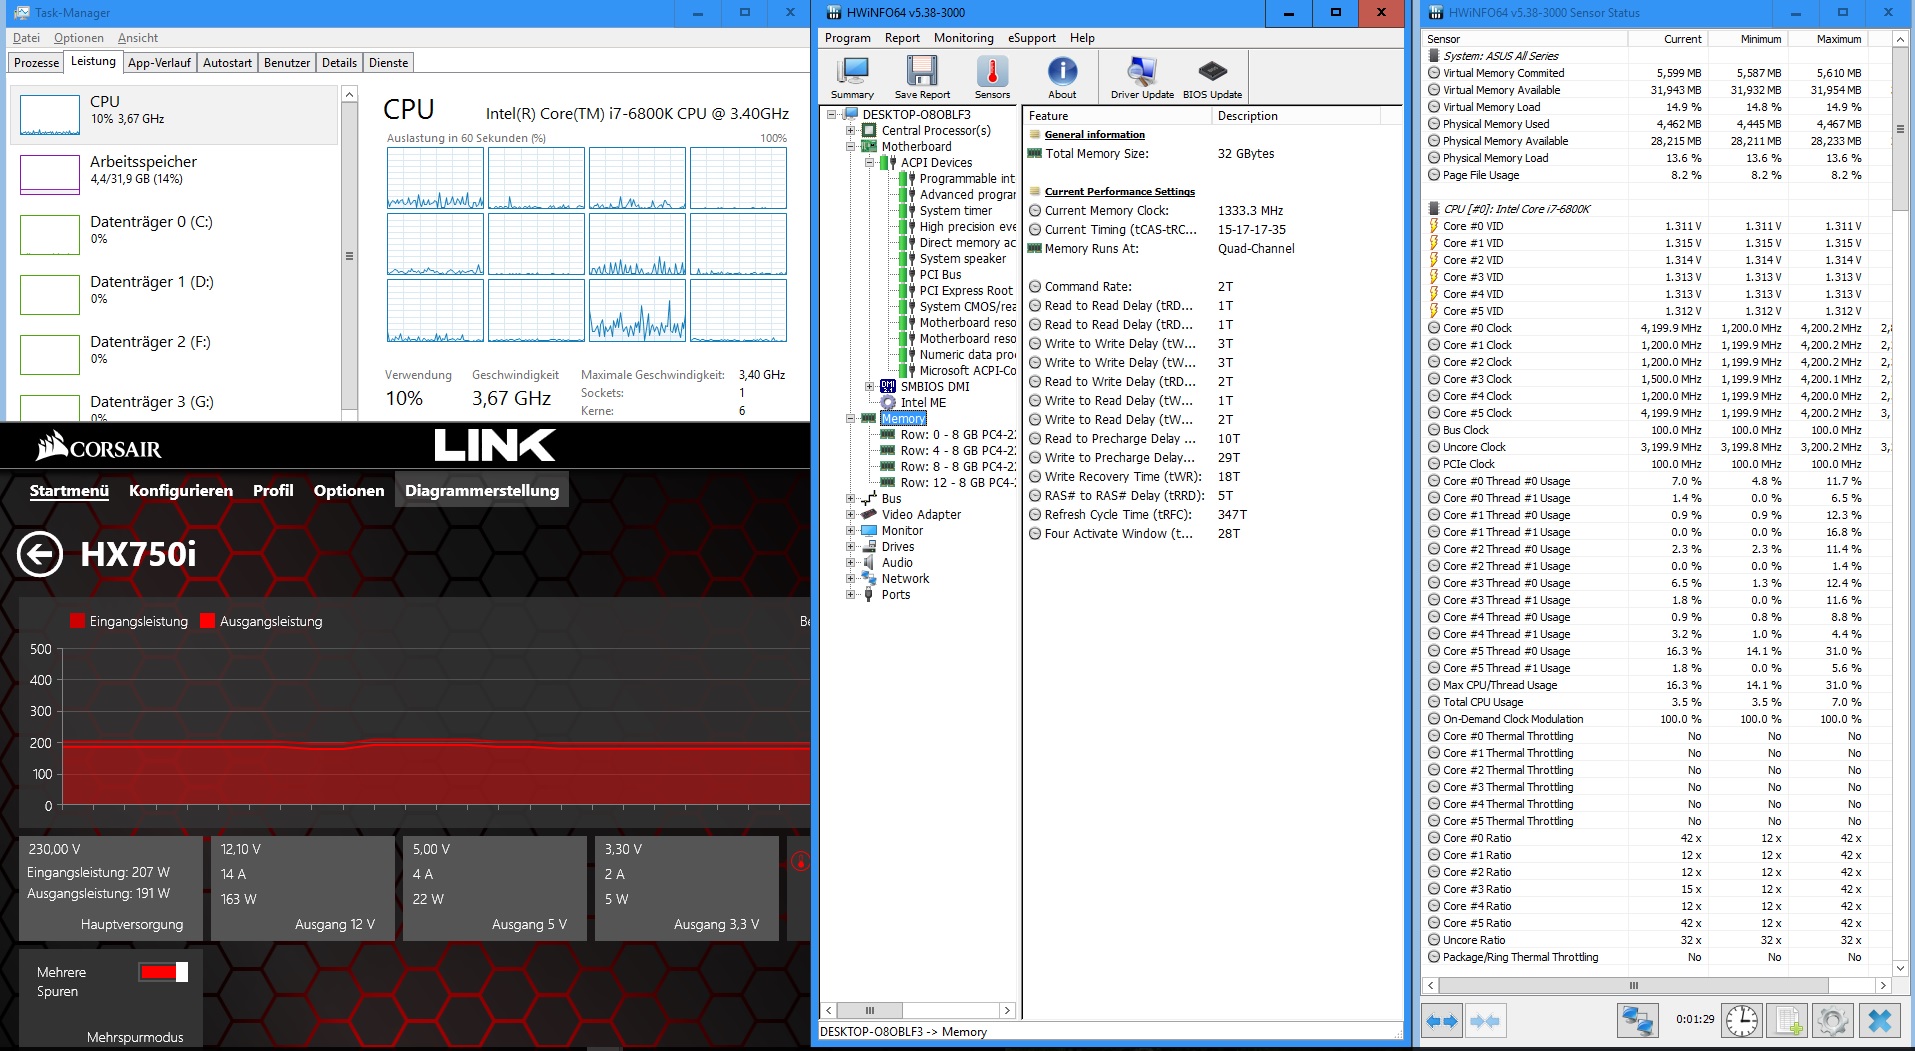Screen dimensions: 1915x1051
Task: Open remote monitoring with the two-computers icon
Action: click(1638, 1020)
